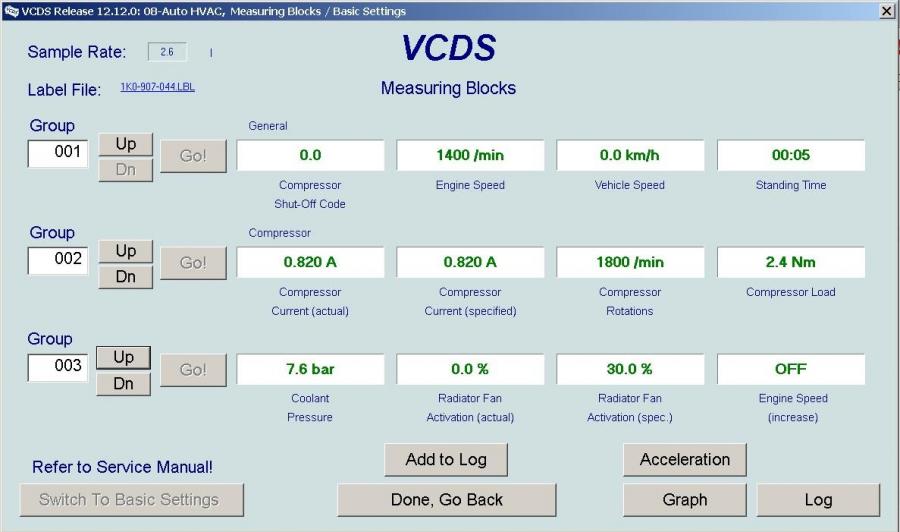
Task: Click the Add to Log button
Action: pos(446,460)
